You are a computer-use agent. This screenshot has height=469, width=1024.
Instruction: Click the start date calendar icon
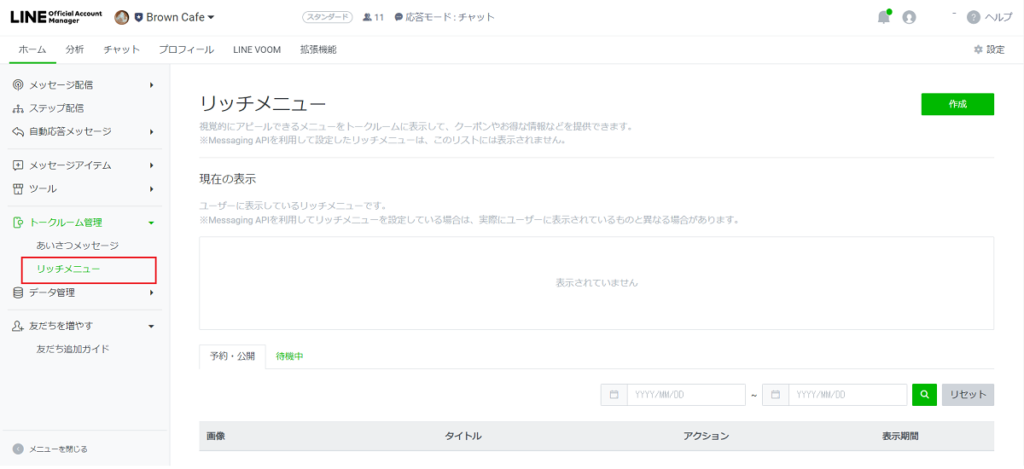click(614, 395)
